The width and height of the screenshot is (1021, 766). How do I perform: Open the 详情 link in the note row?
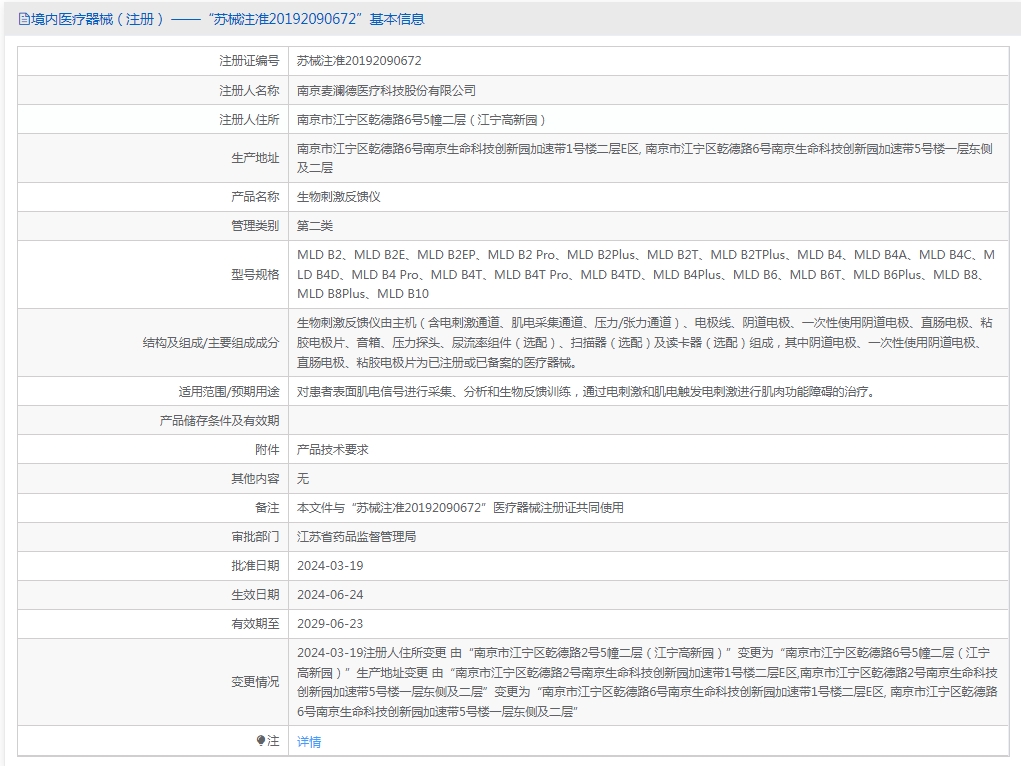[309, 742]
